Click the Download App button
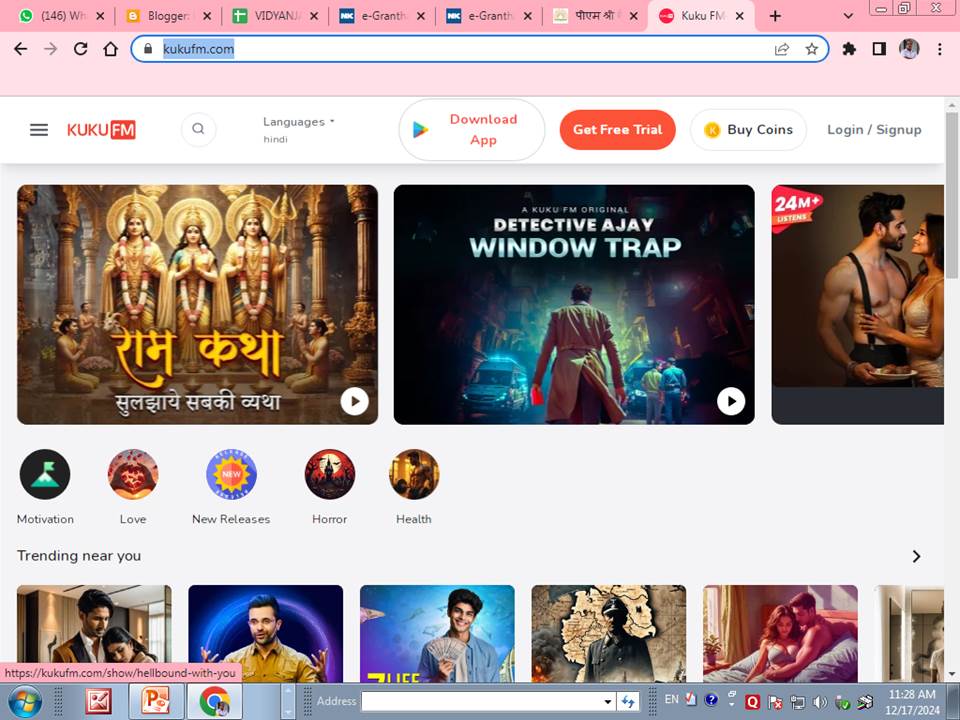 click(472, 130)
